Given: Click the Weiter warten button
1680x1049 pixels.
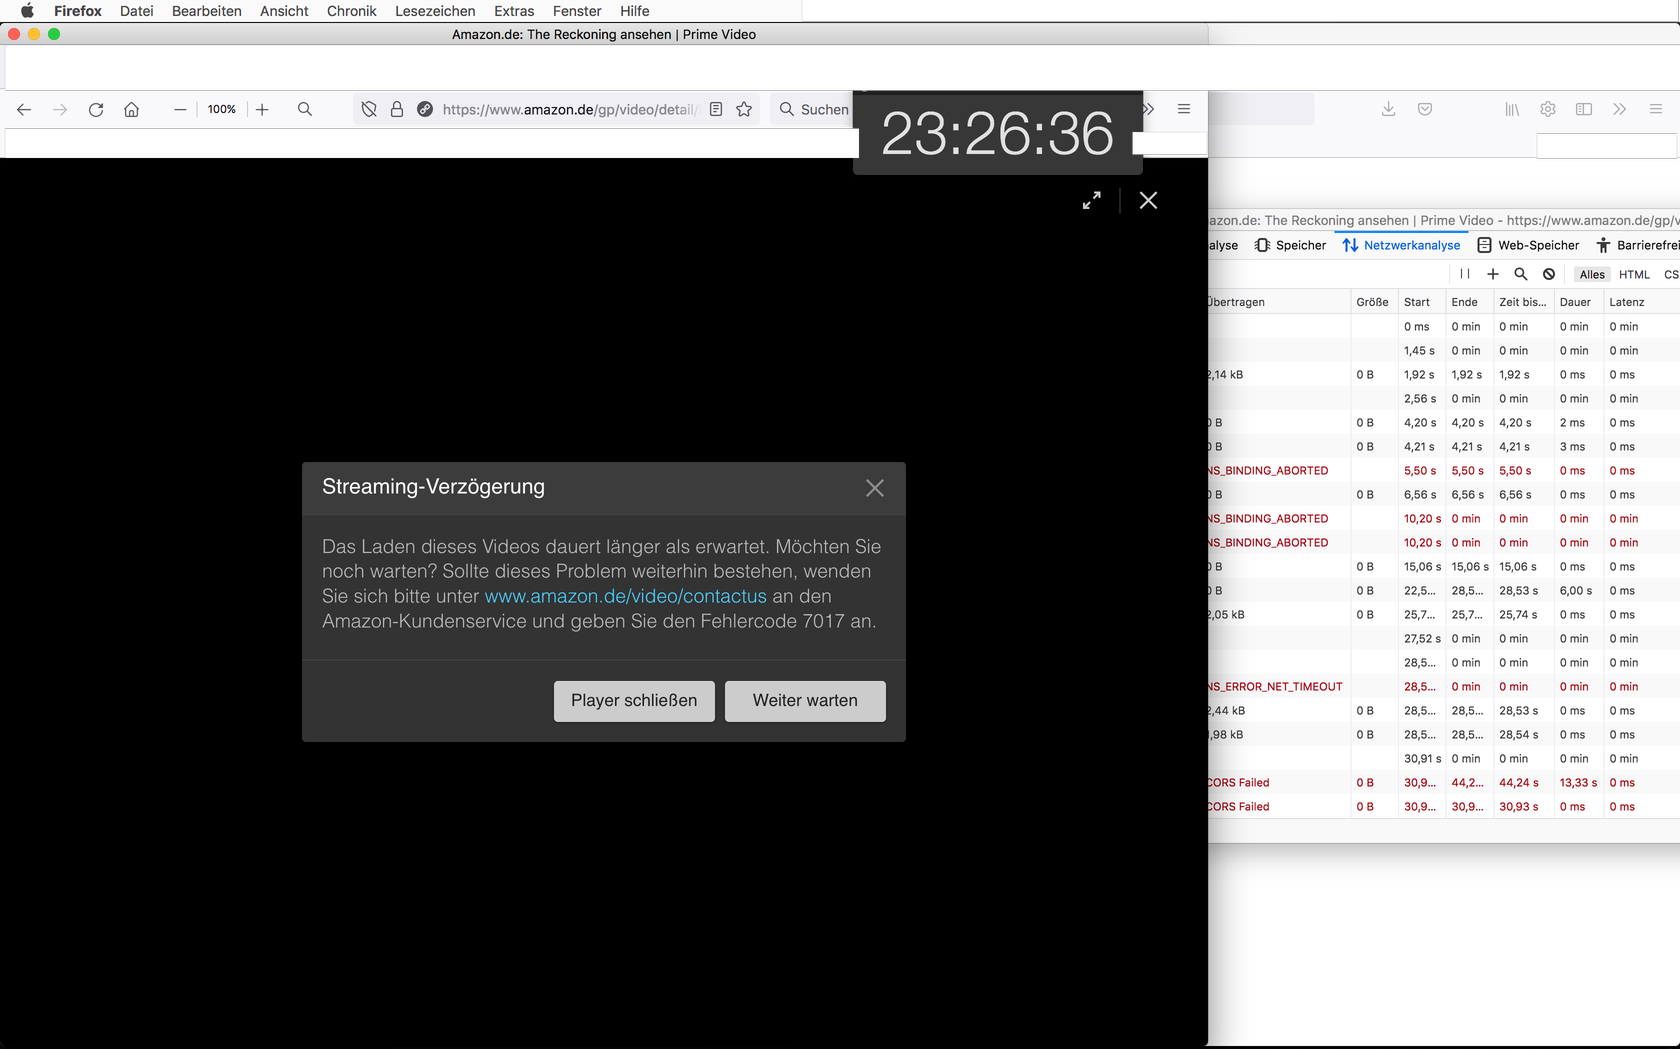Looking at the screenshot, I should point(805,701).
